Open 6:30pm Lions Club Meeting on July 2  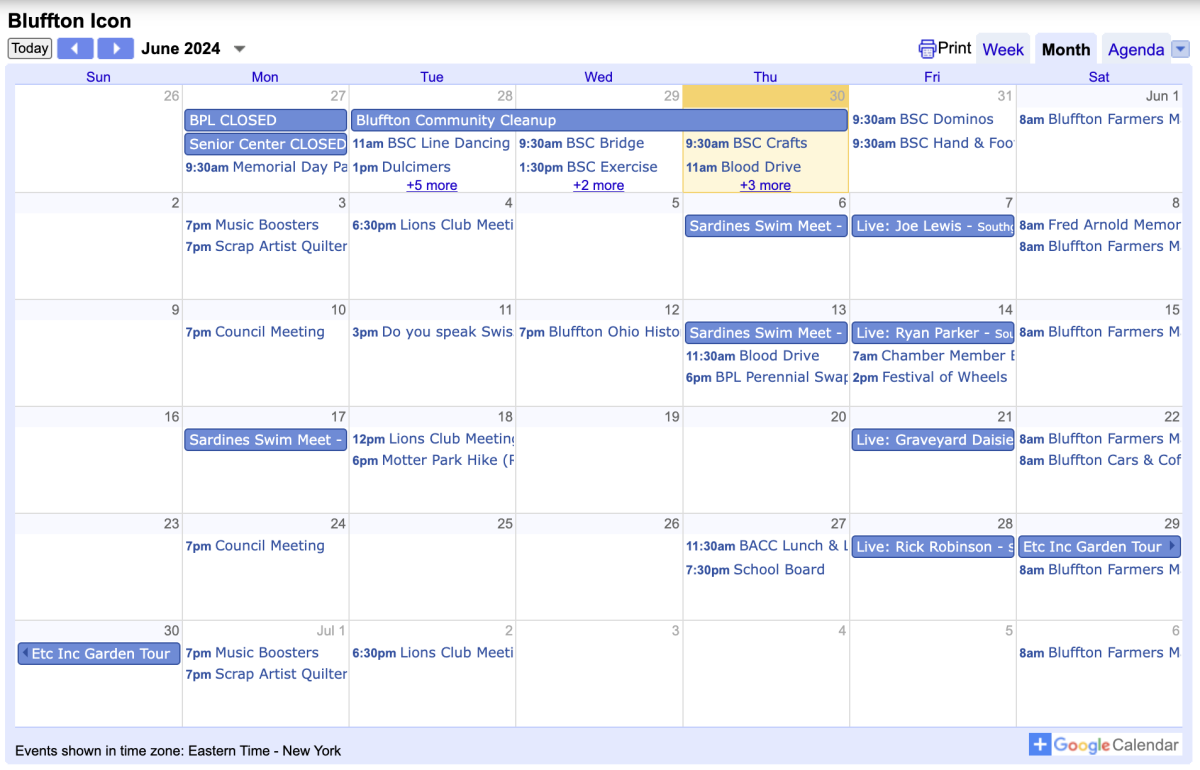(x=432, y=653)
